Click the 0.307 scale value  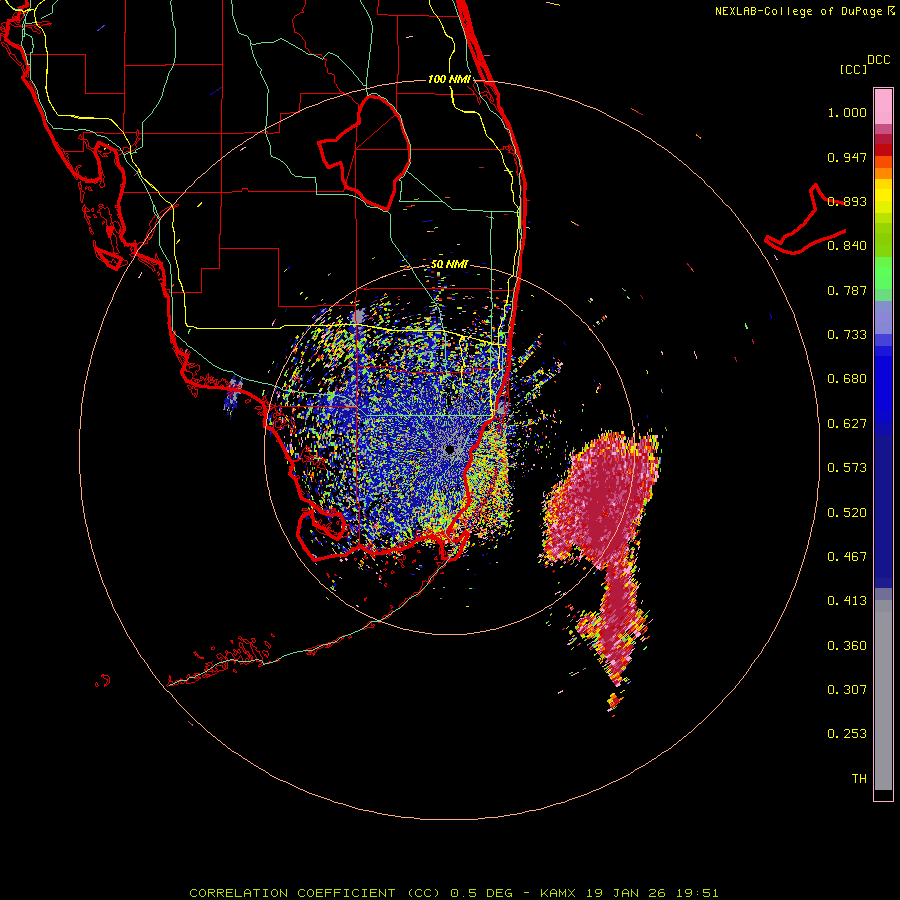pyautogui.click(x=847, y=690)
